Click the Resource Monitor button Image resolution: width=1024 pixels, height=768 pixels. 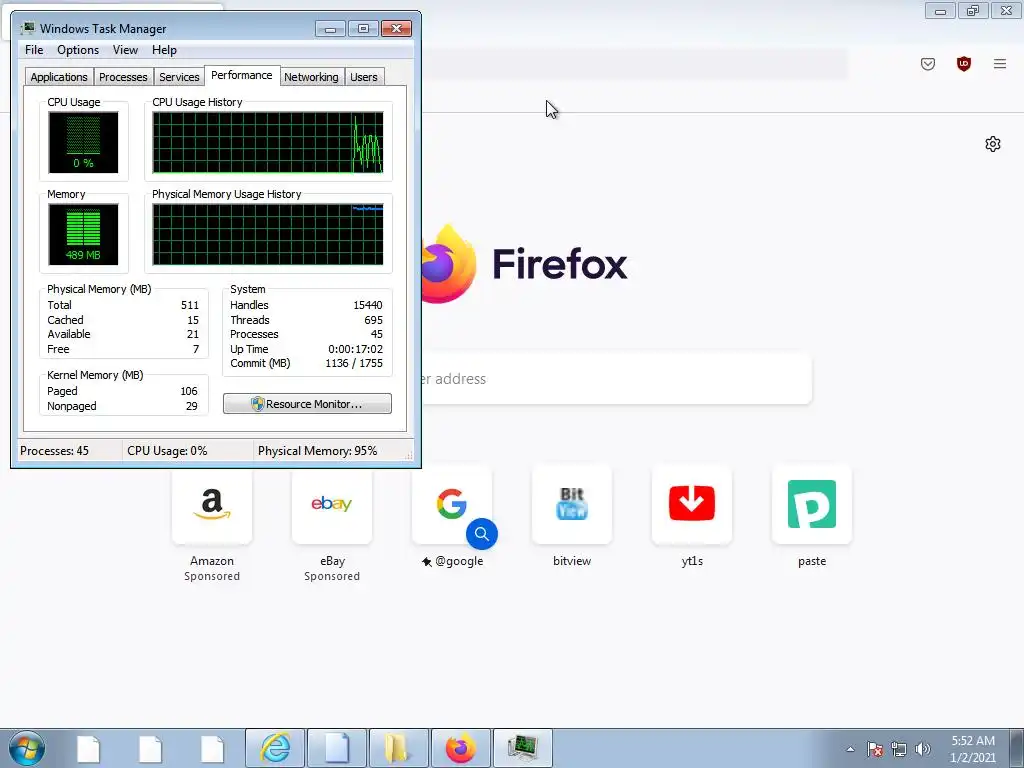point(307,404)
